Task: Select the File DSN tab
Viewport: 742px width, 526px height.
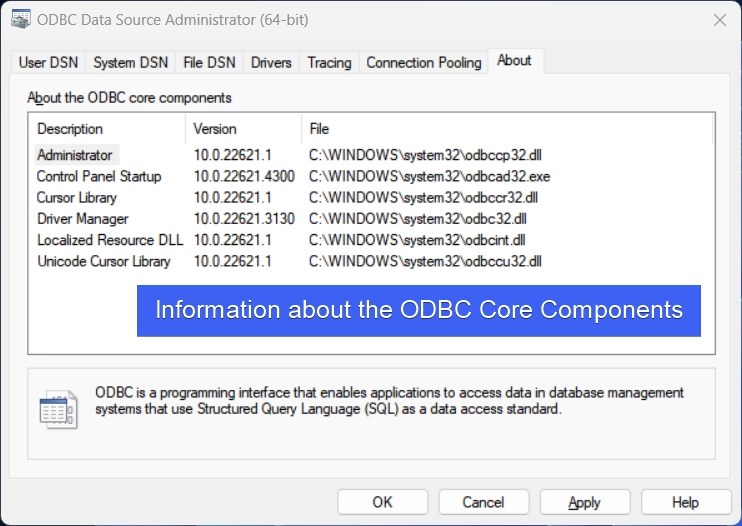Action: (209, 62)
